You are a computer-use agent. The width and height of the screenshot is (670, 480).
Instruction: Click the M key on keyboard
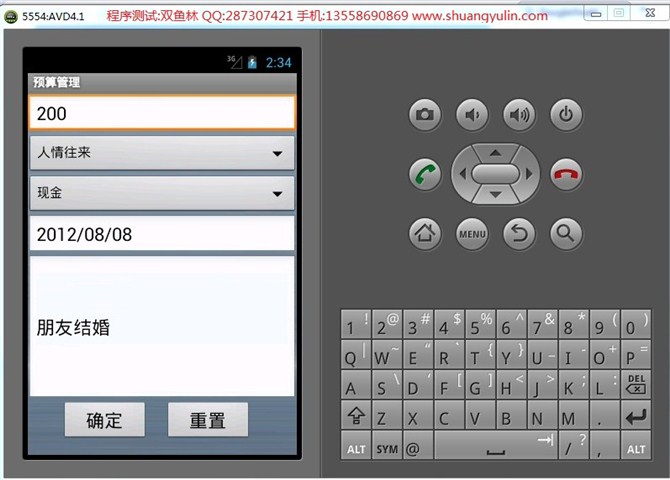point(574,415)
